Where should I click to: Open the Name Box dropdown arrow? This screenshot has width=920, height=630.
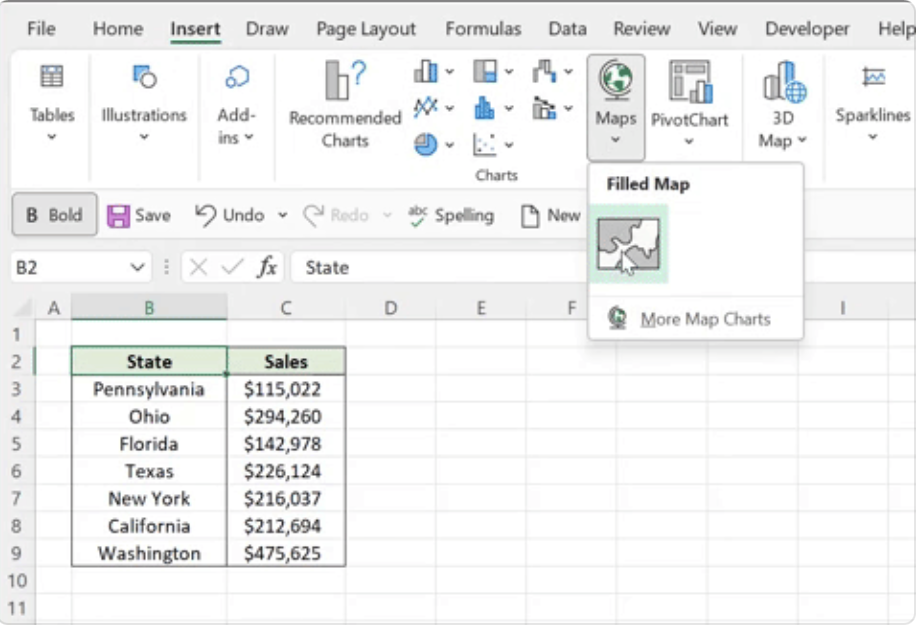137,267
